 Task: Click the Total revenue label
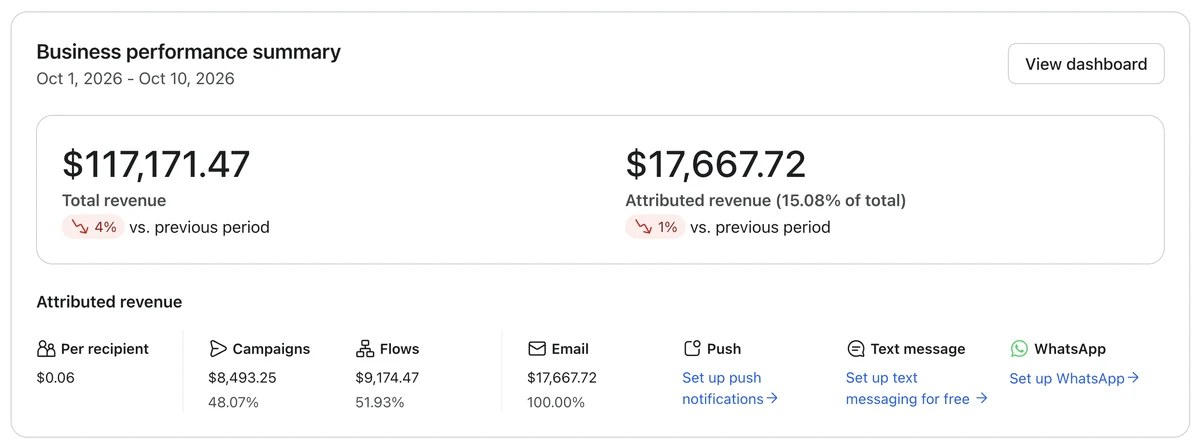coord(114,200)
